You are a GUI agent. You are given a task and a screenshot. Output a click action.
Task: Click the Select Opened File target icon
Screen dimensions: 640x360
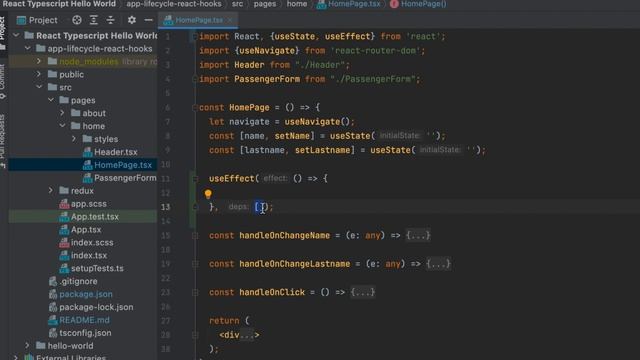tap(77, 20)
